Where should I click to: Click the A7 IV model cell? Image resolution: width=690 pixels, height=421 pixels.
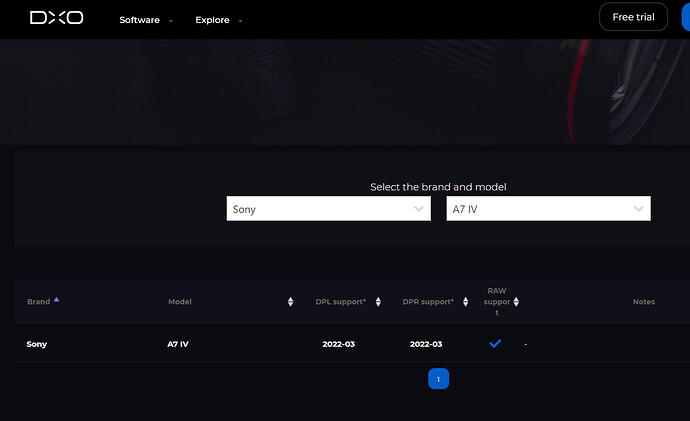click(x=178, y=344)
